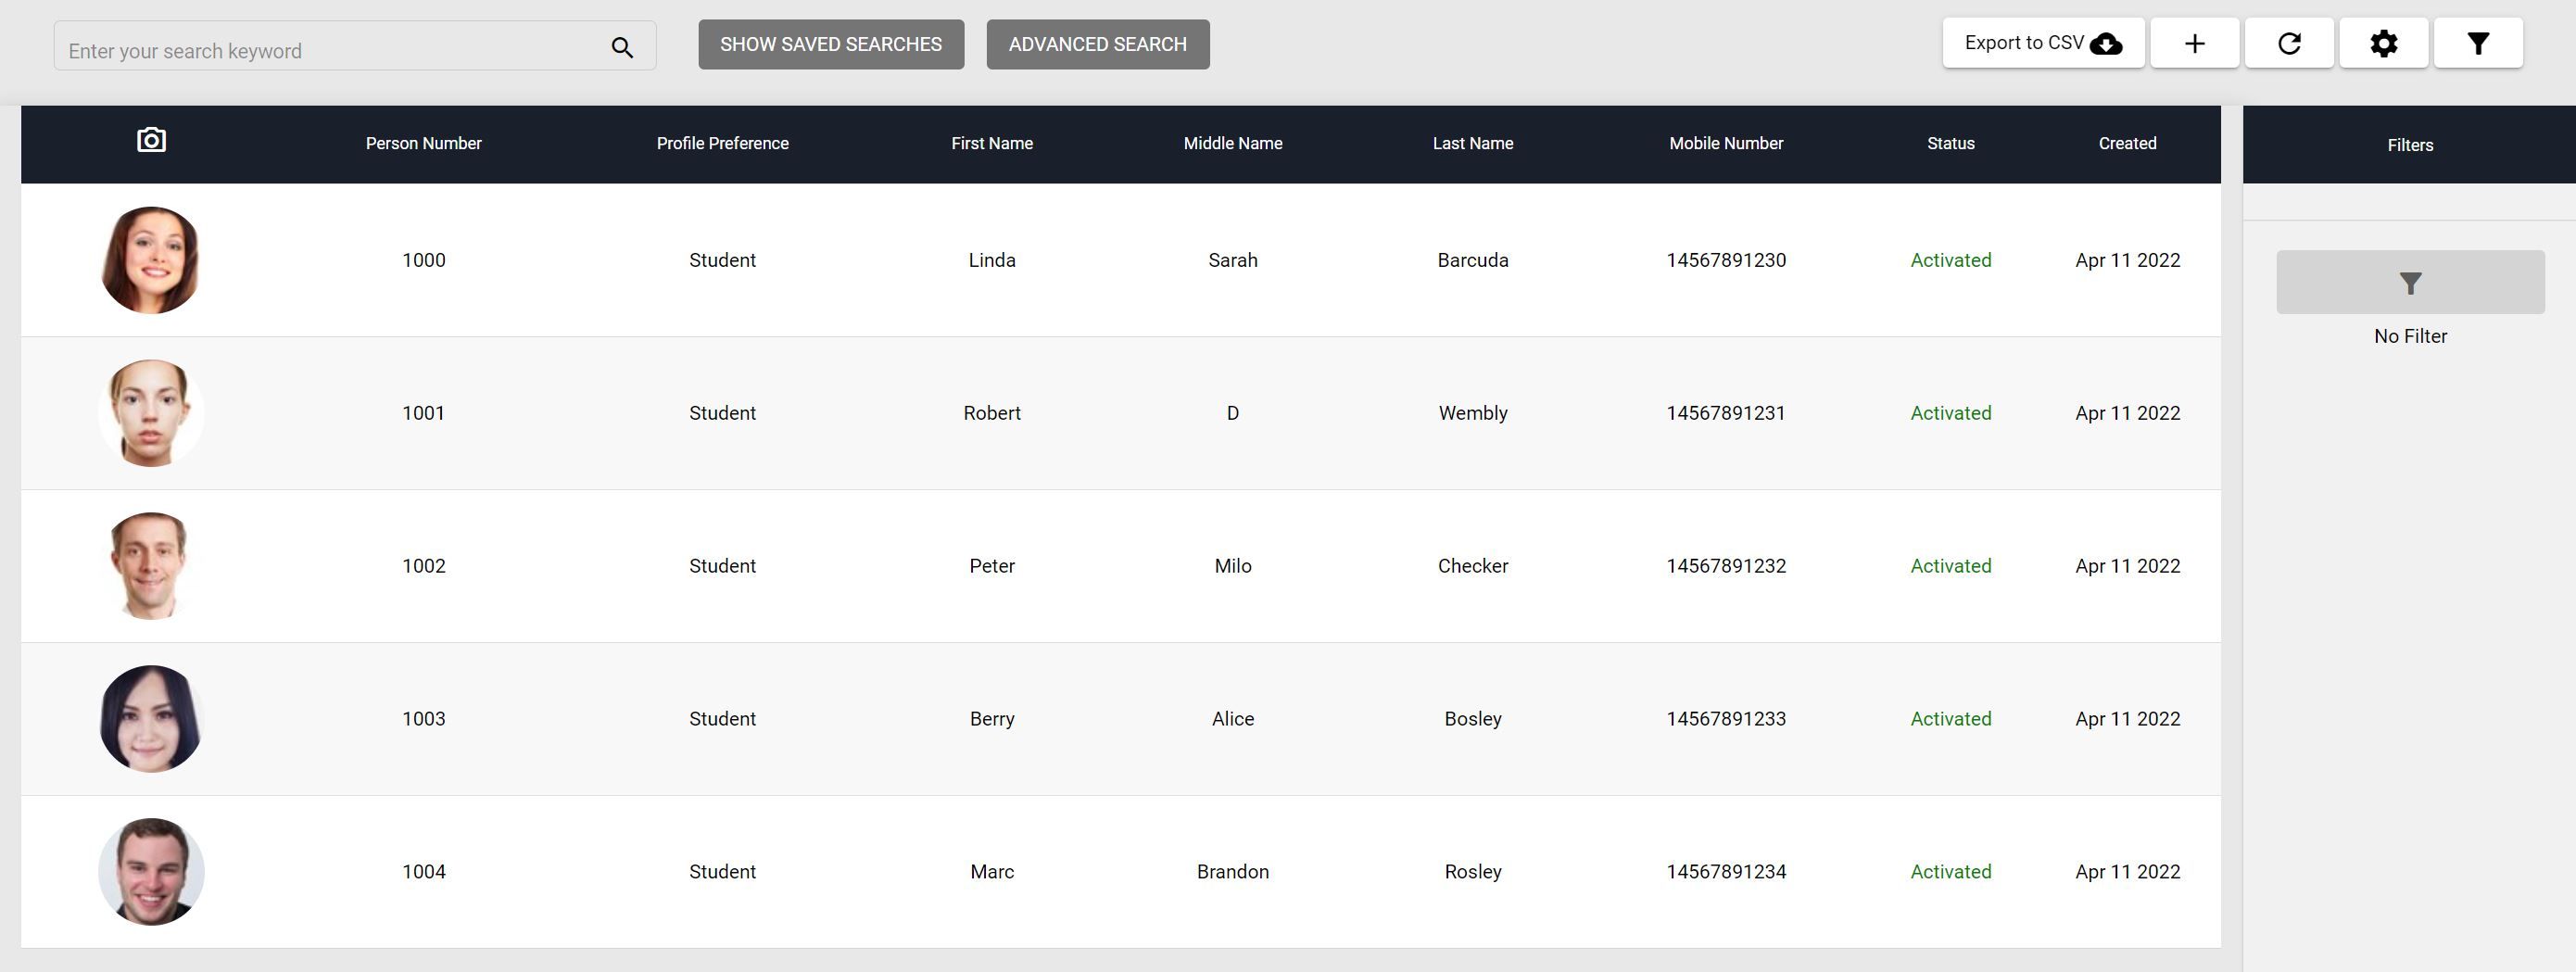Click the Filters panel header
This screenshot has height=972, width=2576.
pyautogui.click(x=2410, y=145)
